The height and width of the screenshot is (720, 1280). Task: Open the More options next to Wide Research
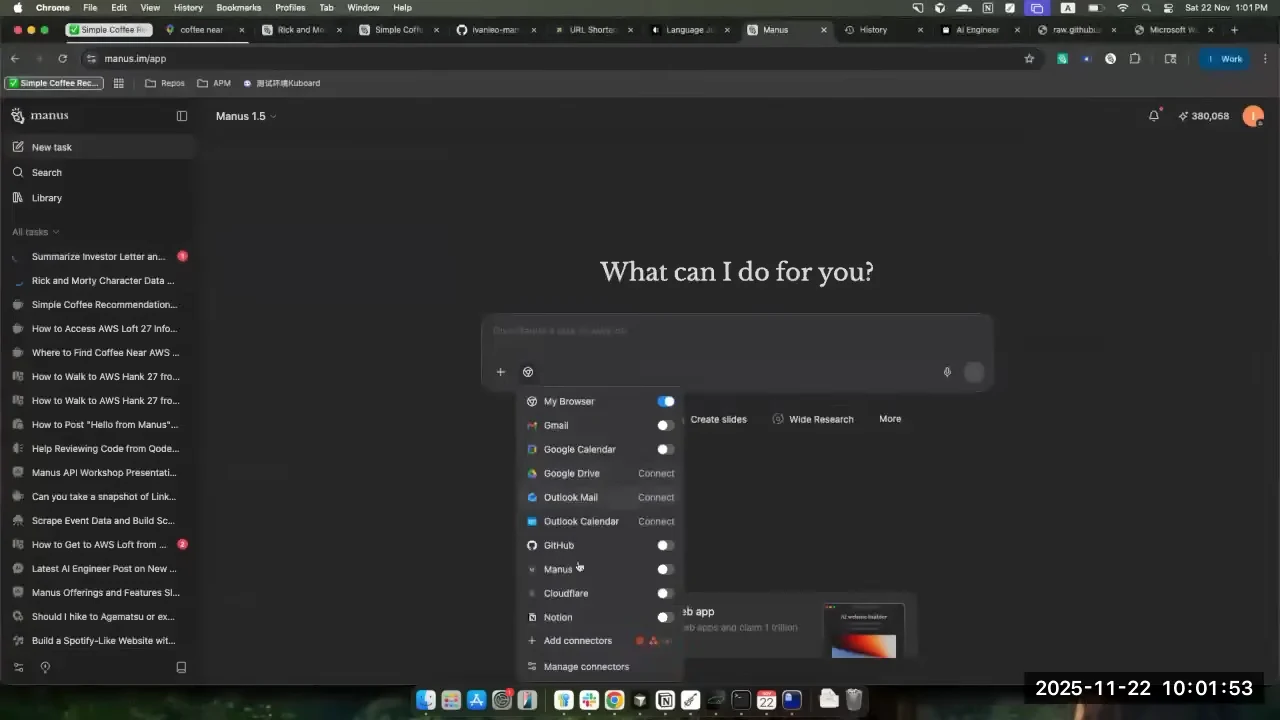890,419
